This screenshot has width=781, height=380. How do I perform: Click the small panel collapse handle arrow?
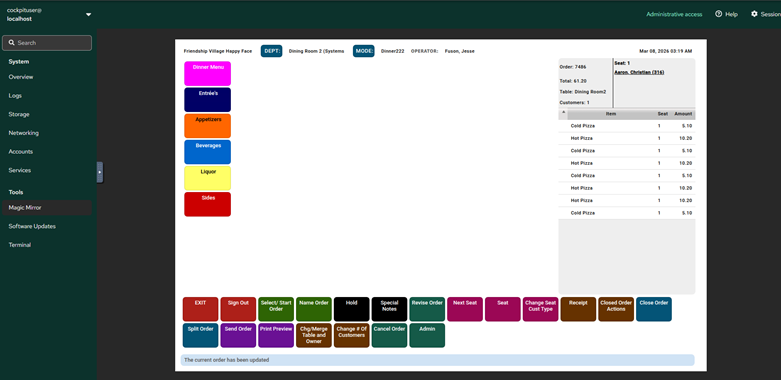(x=100, y=172)
